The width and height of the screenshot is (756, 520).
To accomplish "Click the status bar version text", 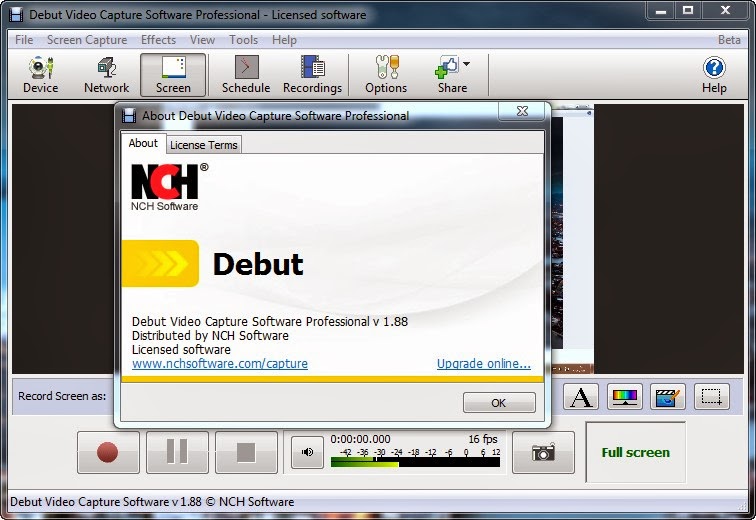I will click(x=152, y=502).
